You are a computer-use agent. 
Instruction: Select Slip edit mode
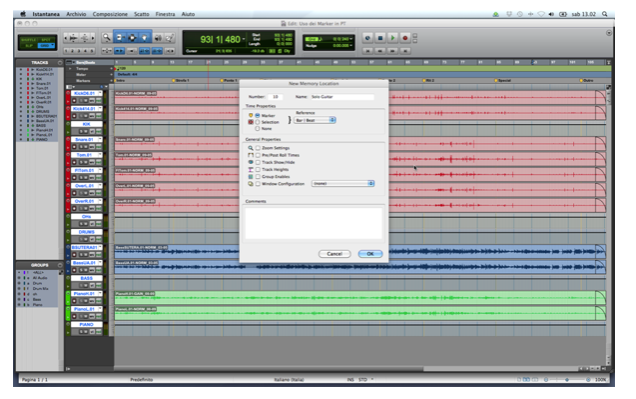click(x=28, y=45)
